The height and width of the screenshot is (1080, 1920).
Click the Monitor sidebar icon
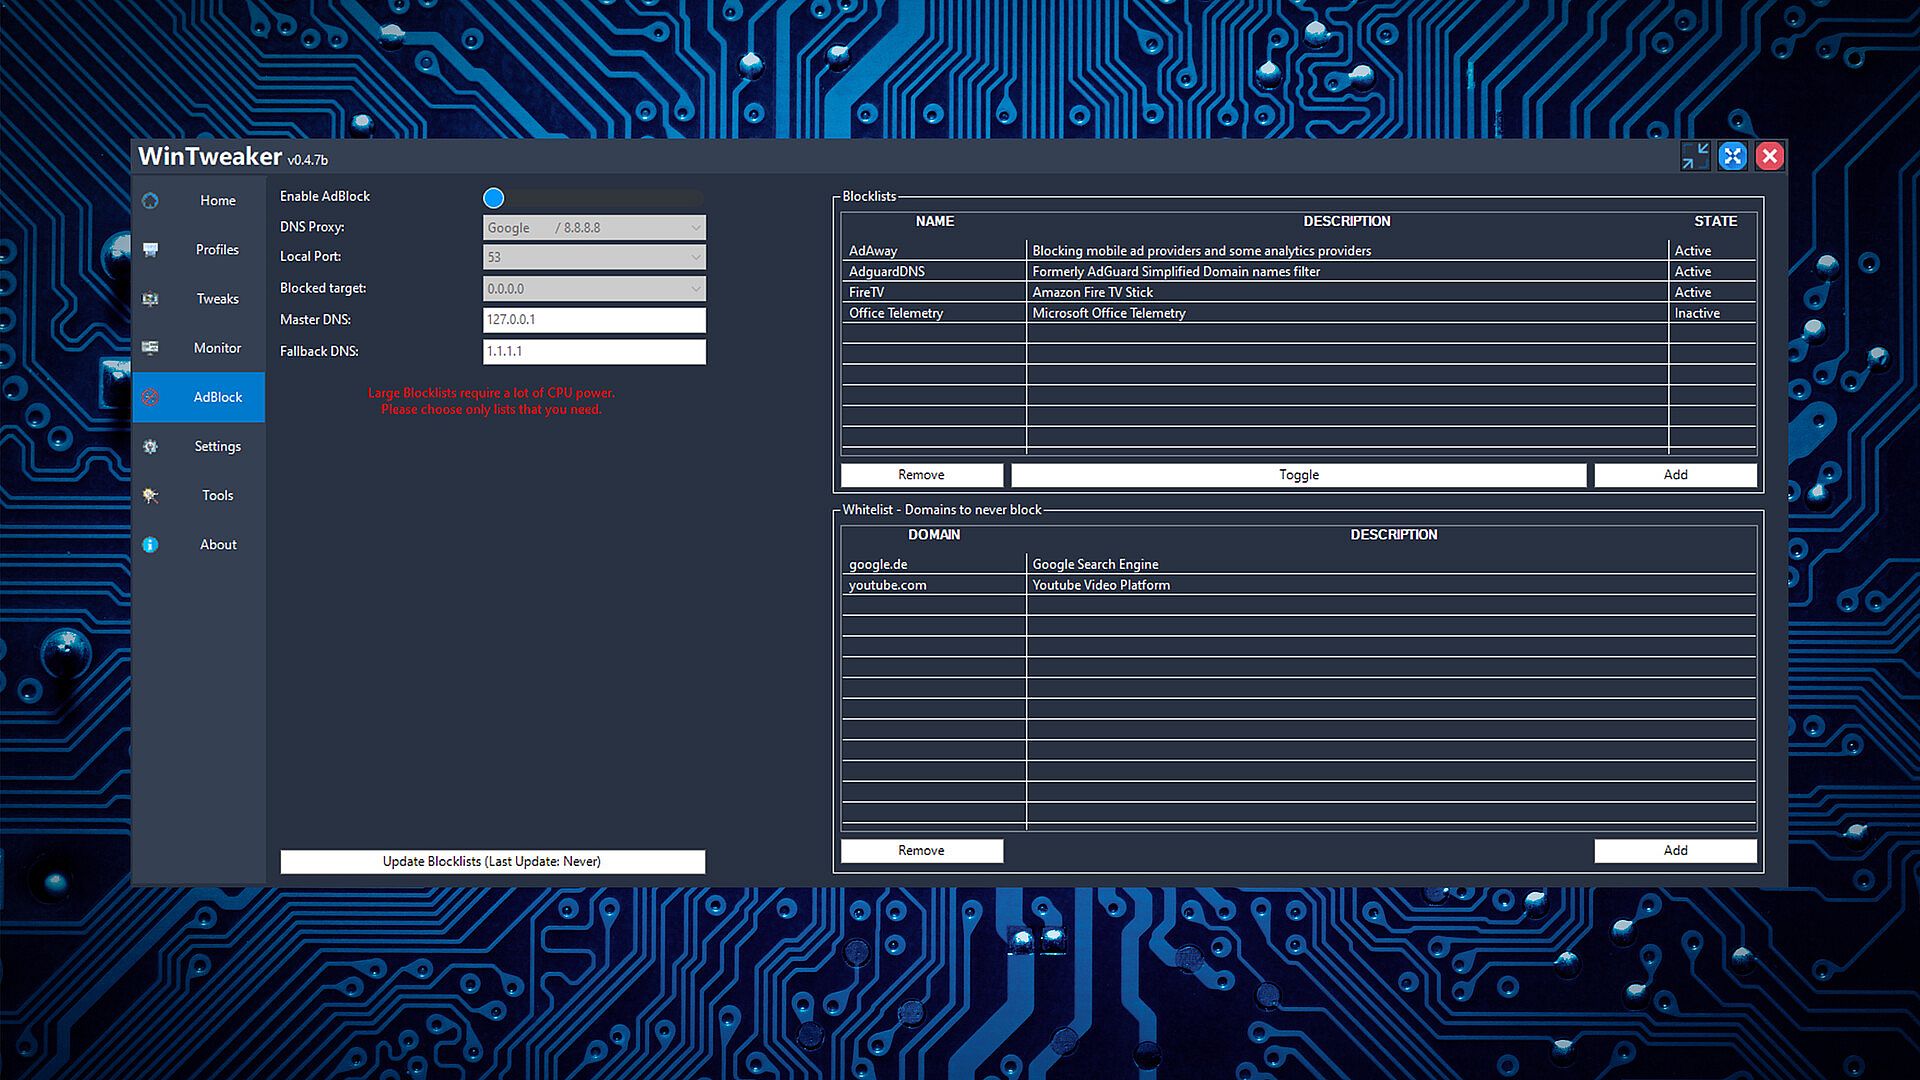[x=150, y=347]
